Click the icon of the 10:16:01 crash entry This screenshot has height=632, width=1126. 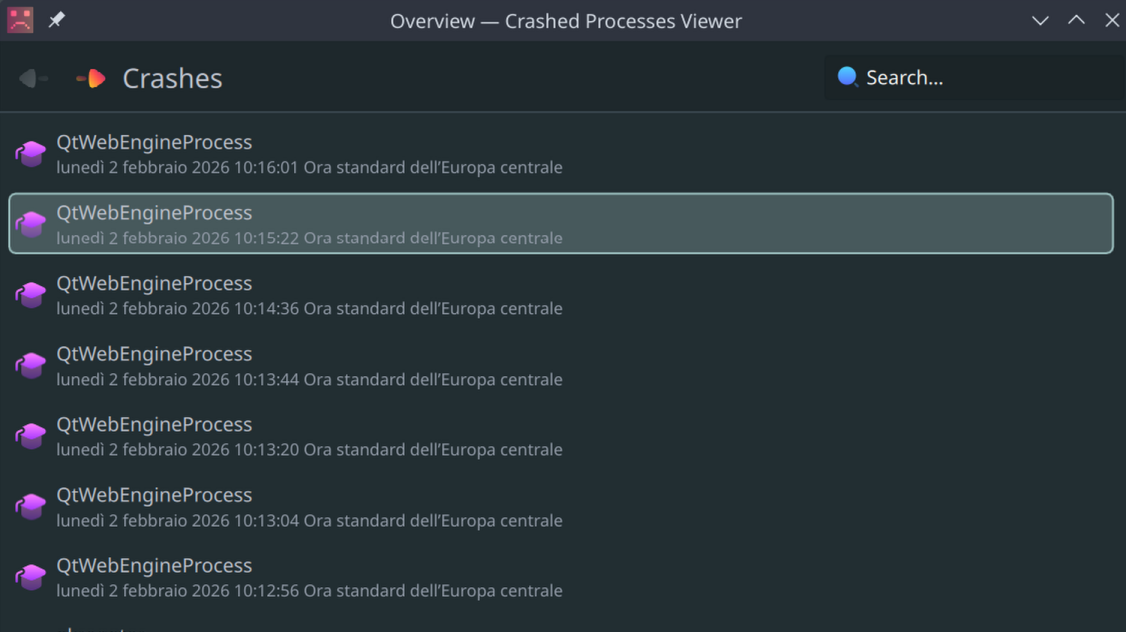31,153
